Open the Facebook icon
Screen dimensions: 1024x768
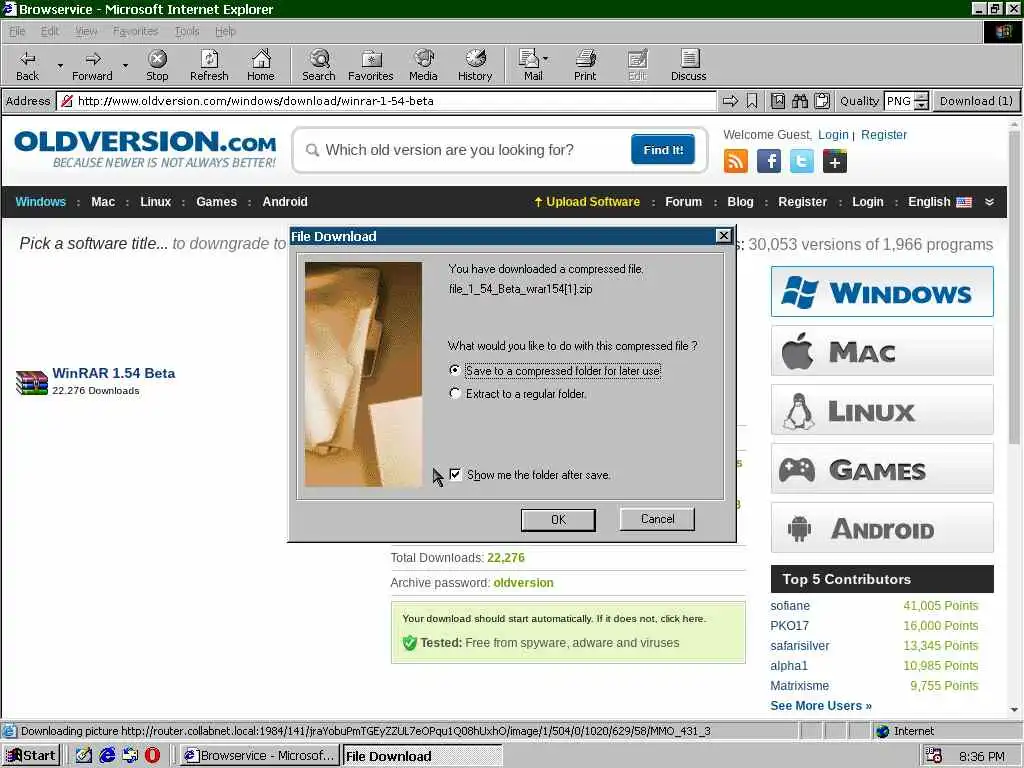(x=769, y=161)
